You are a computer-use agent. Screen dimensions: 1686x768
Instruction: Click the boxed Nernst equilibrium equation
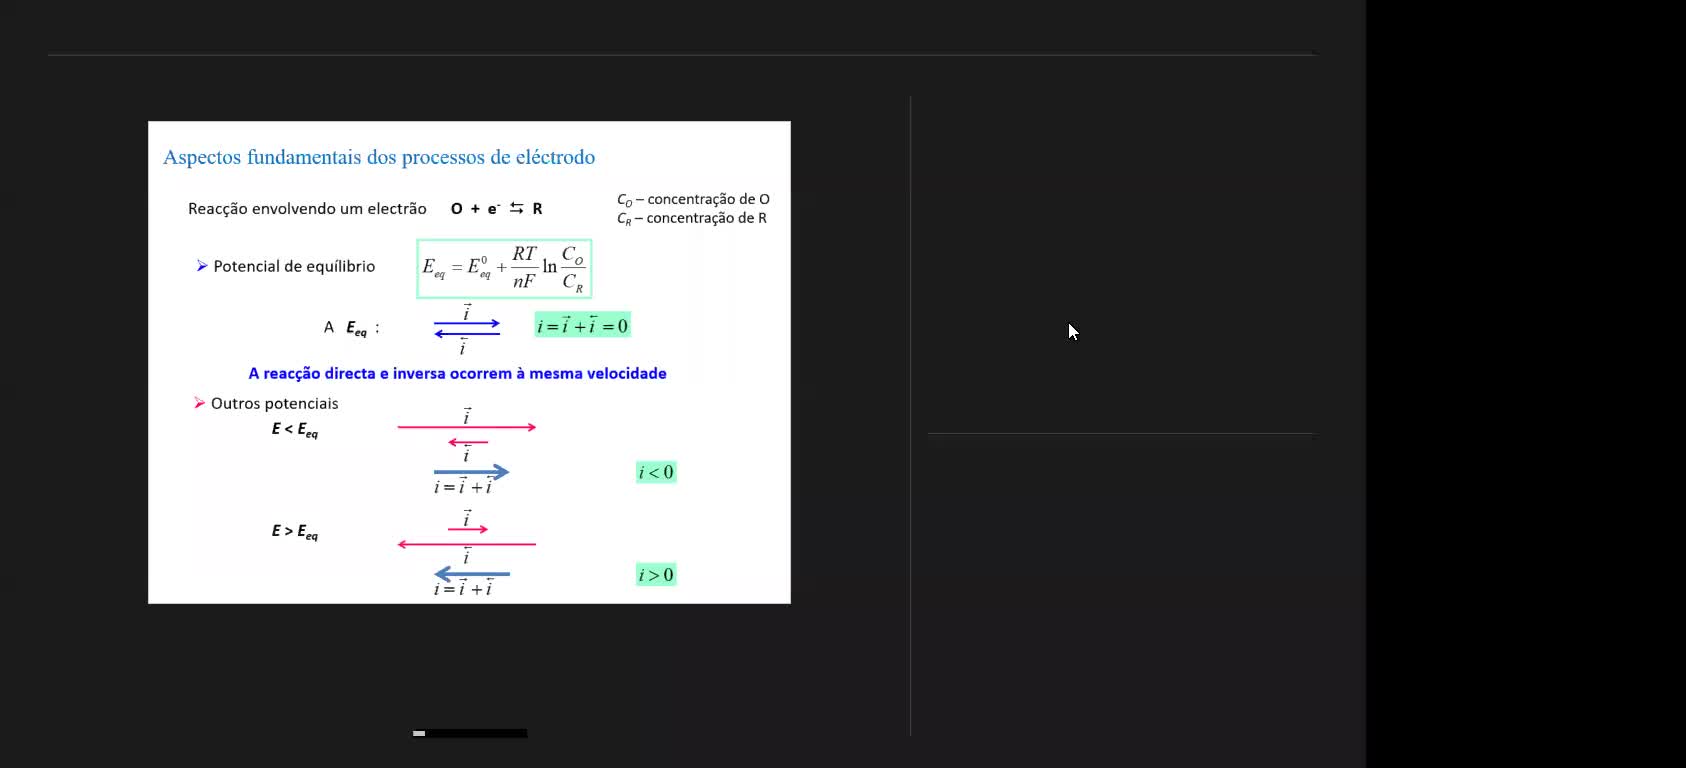point(504,268)
